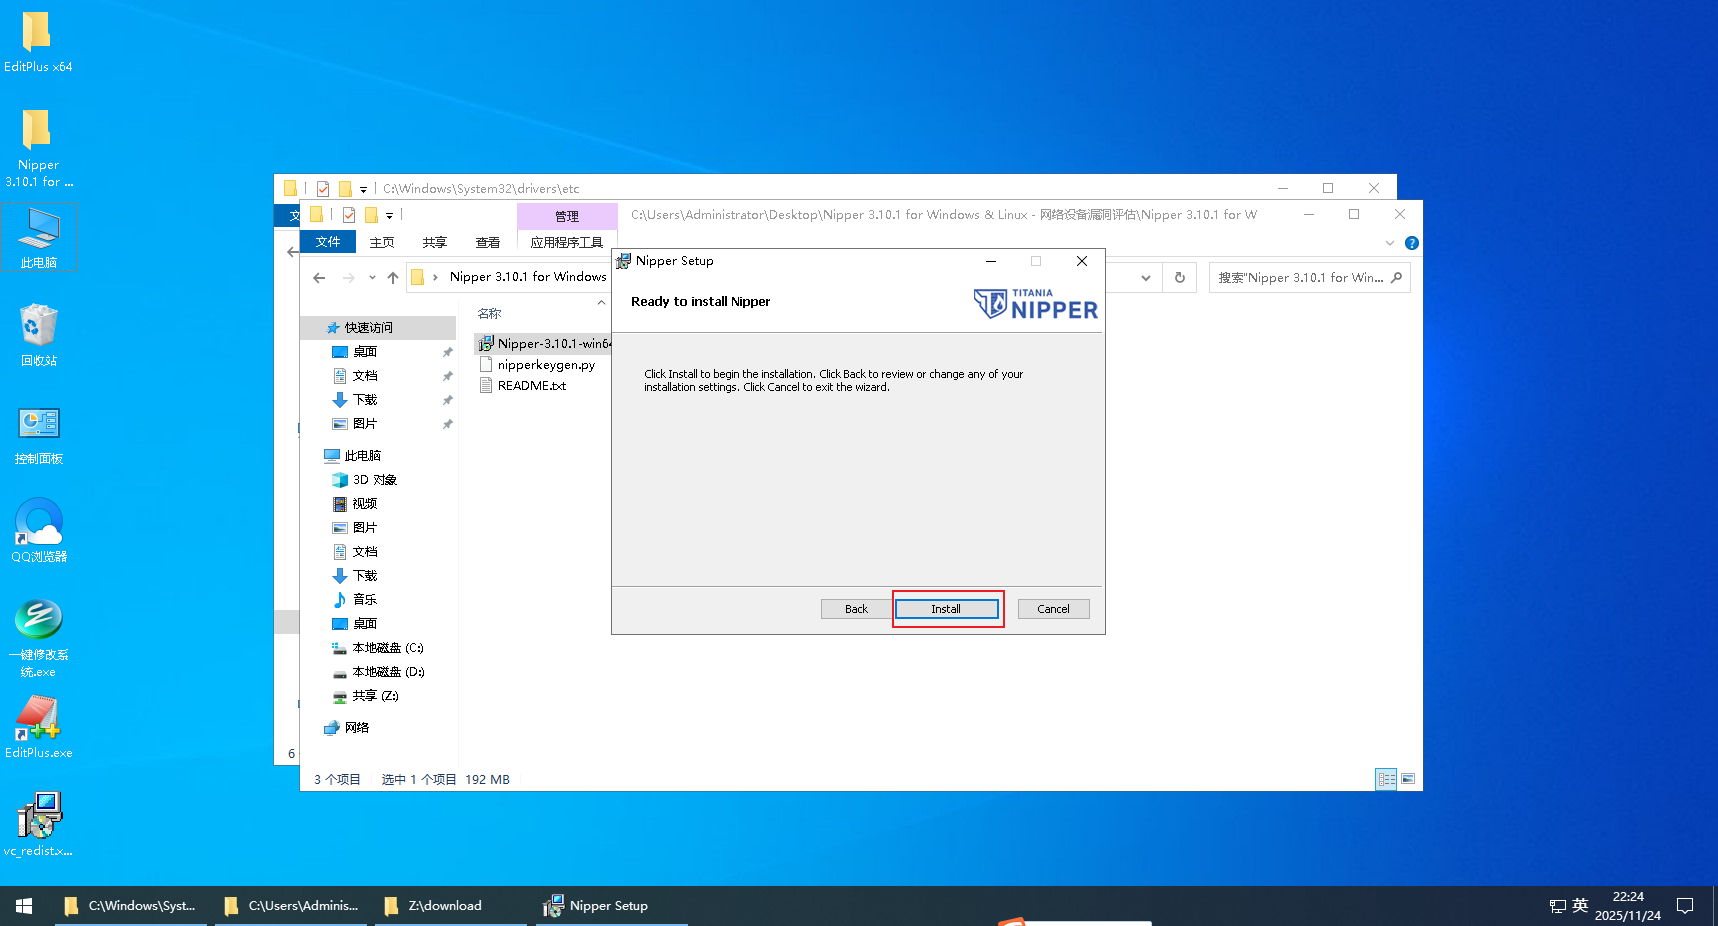Open the 查看 ribbon tab
The image size is (1718, 926).
[487, 242]
